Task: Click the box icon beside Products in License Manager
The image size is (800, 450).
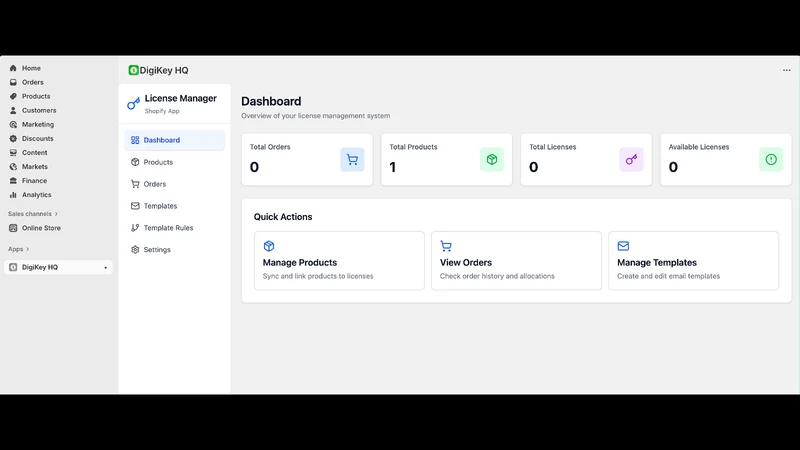Action: pyautogui.click(x=135, y=162)
